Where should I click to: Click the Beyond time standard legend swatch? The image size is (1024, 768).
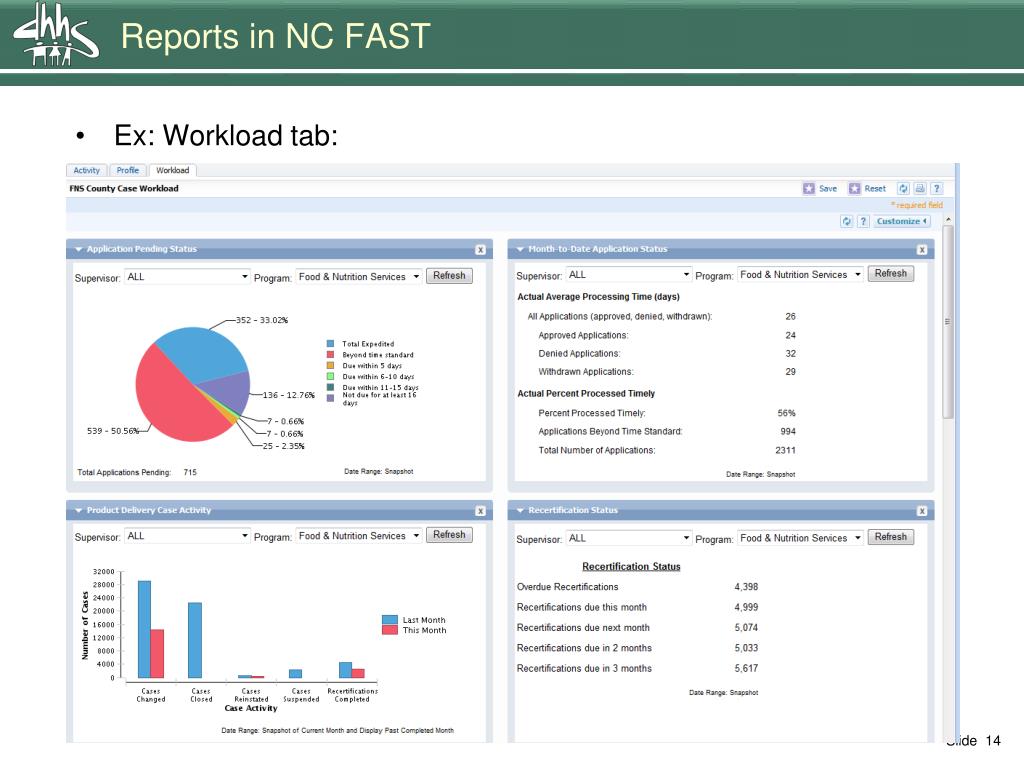[330, 355]
